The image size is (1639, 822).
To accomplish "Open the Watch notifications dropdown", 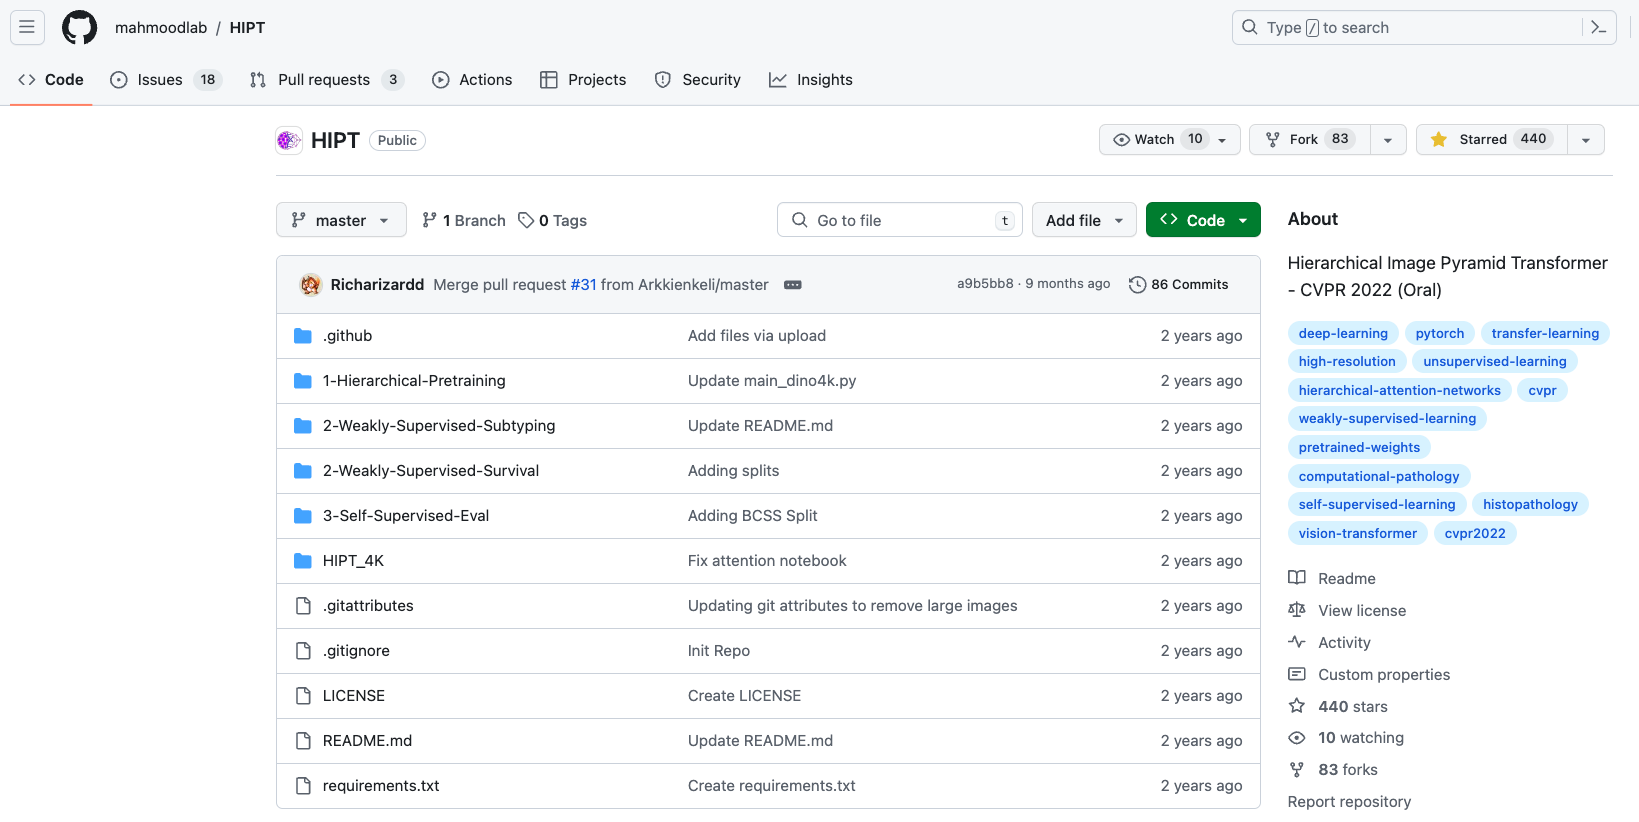I will tap(1170, 139).
